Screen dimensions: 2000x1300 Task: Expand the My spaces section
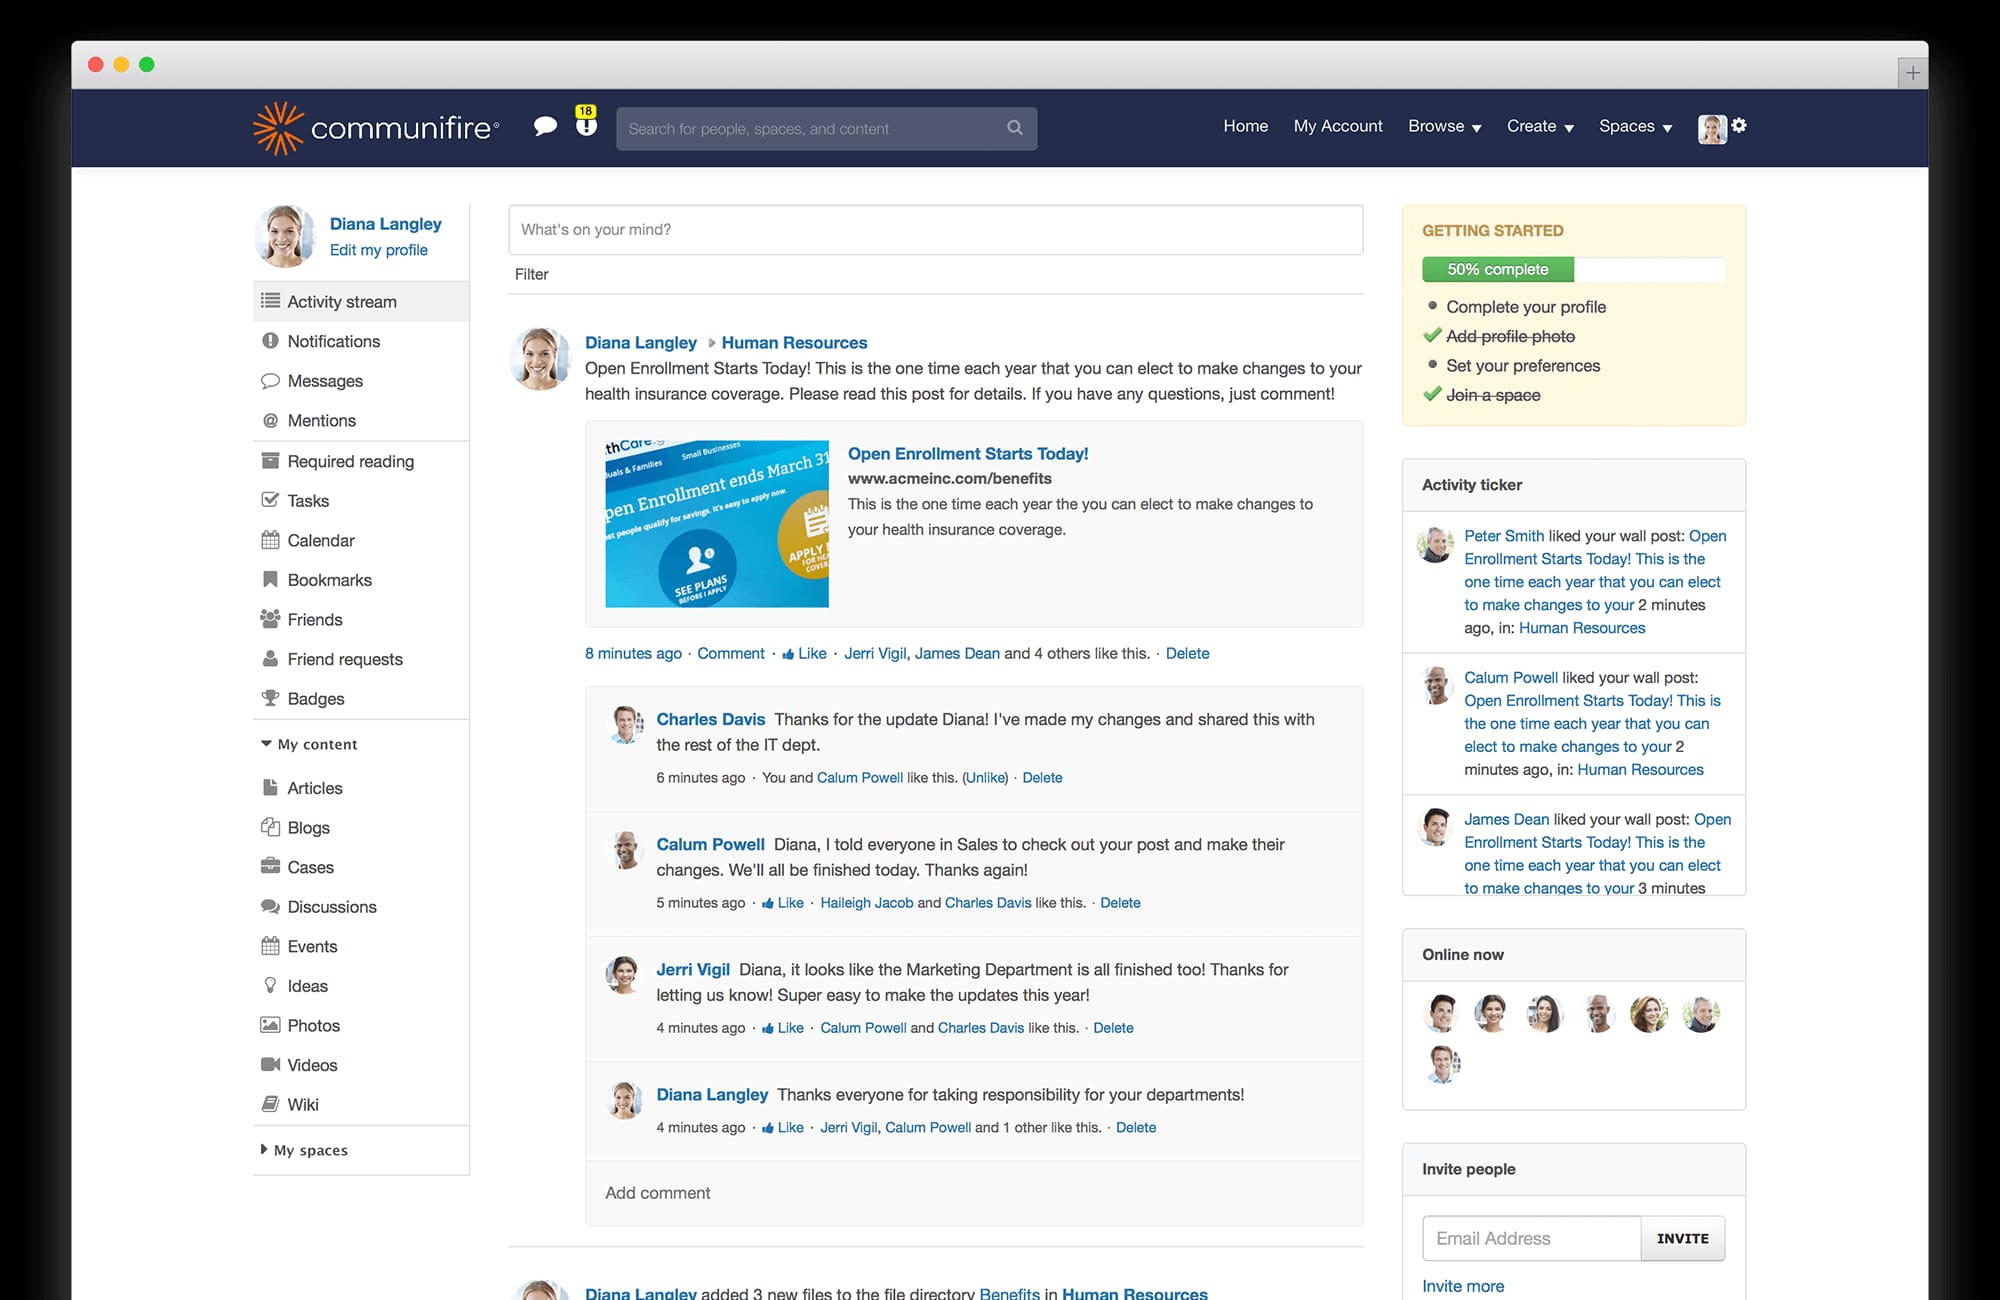coord(304,1150)
